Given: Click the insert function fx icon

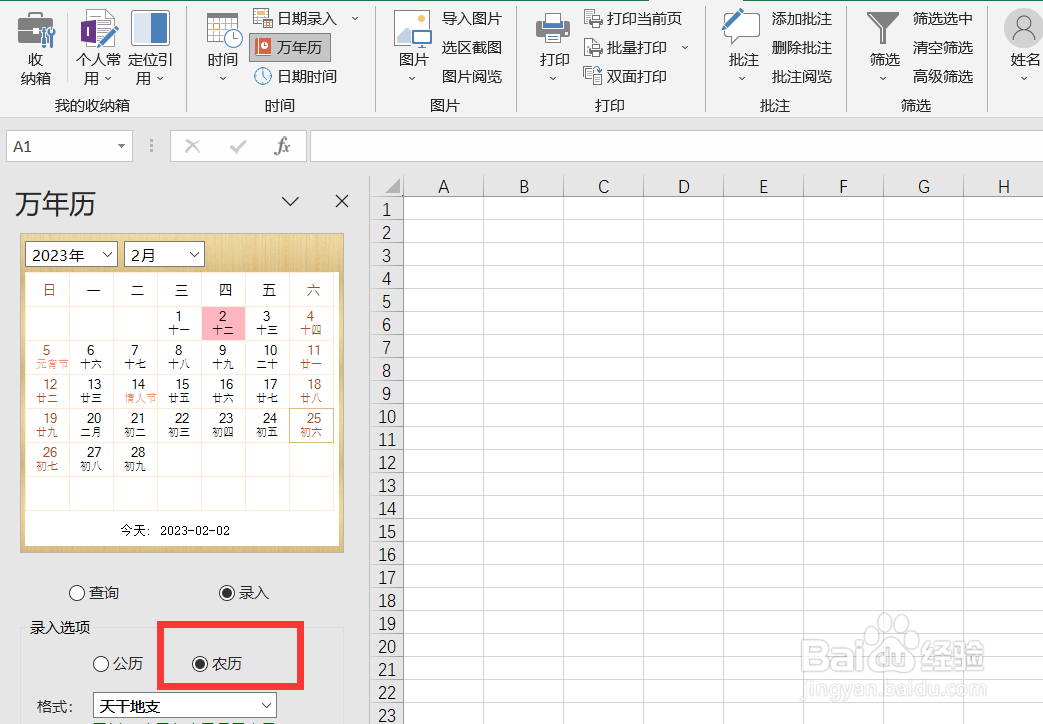Looking at the screenshot, I should 282,146.
